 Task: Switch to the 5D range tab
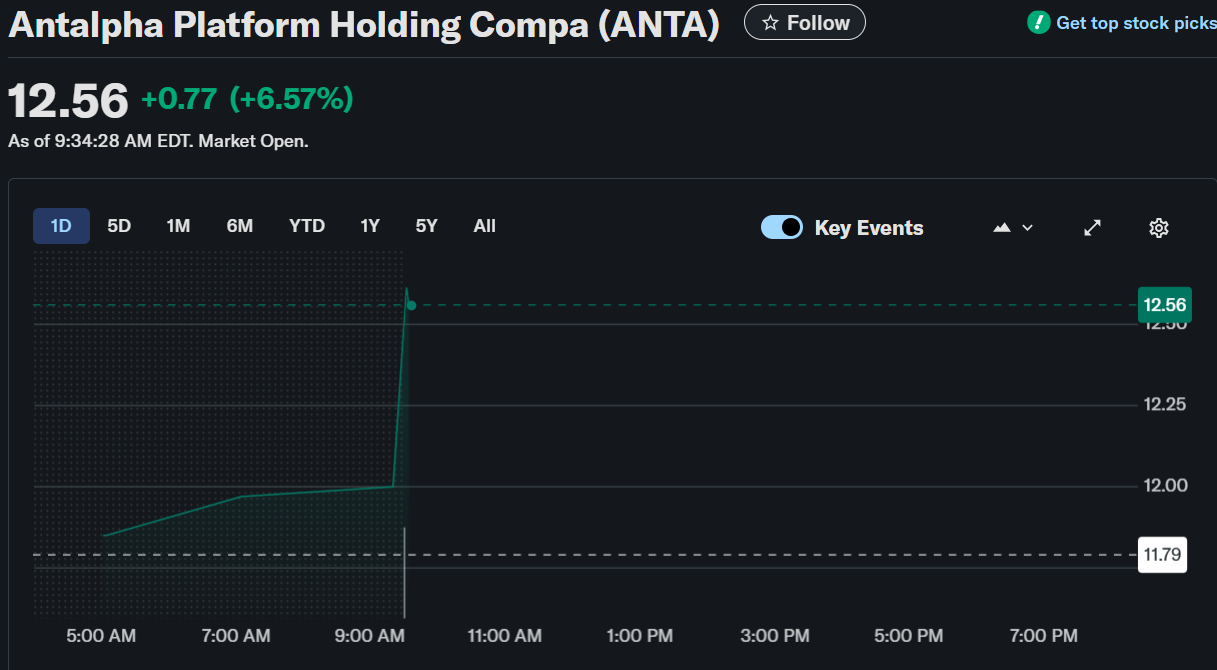tap(119, 226)
